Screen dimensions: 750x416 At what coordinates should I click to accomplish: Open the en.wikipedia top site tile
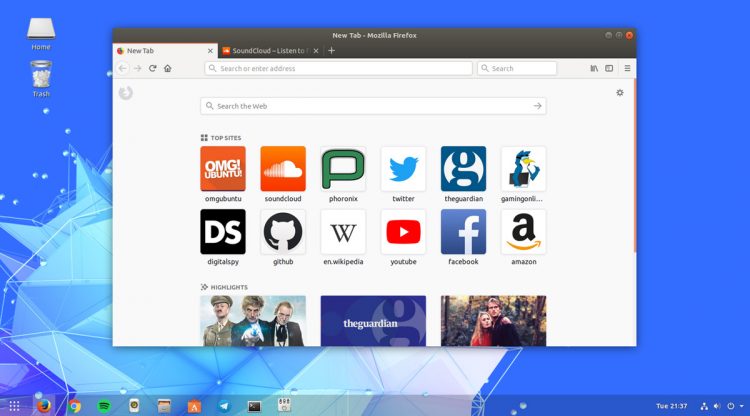coord(343,232)
